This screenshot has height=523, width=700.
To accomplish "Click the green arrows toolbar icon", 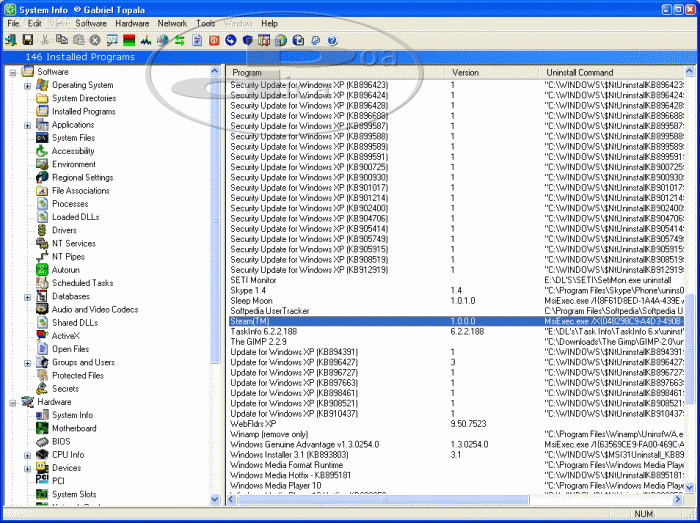I will tap(178, 40).
